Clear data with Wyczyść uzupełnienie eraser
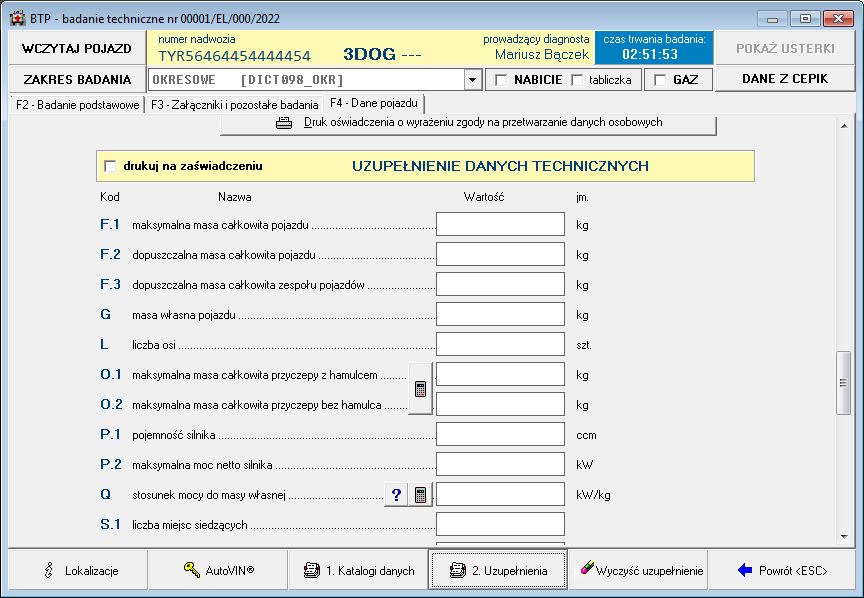864x598 pixels. [x=641, y=570]
